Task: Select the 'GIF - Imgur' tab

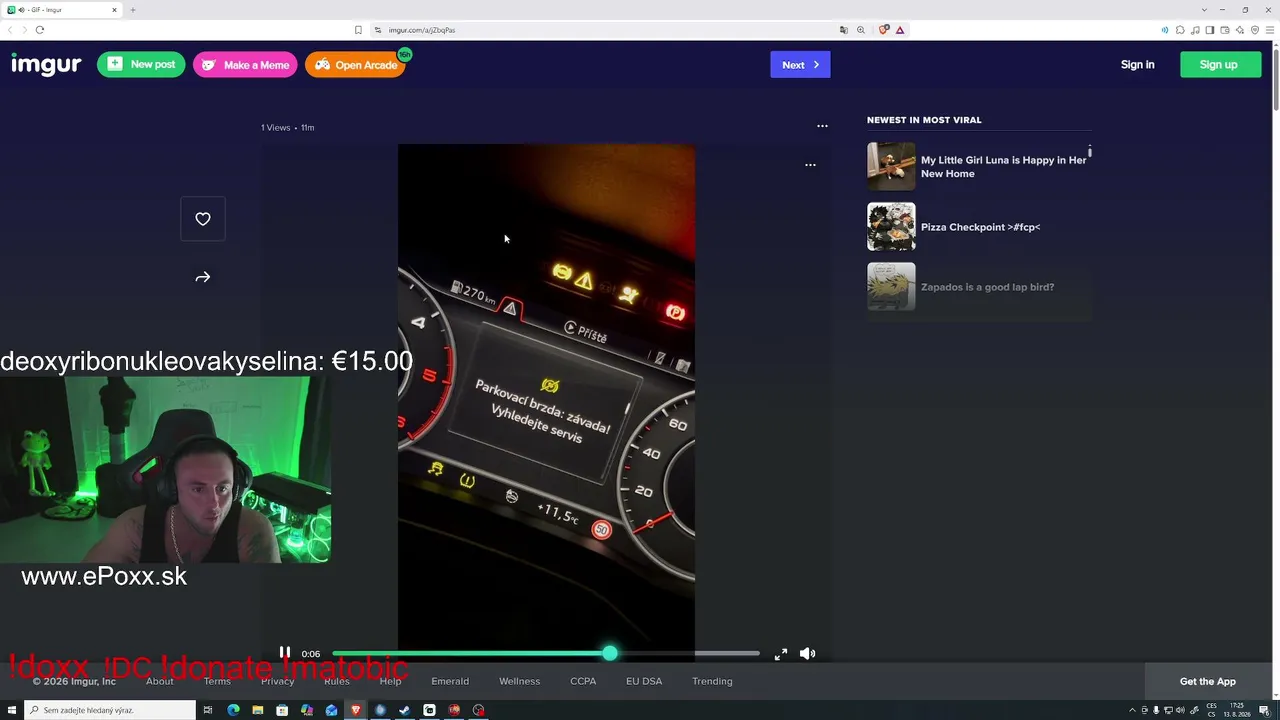Action: pos(63,10)
